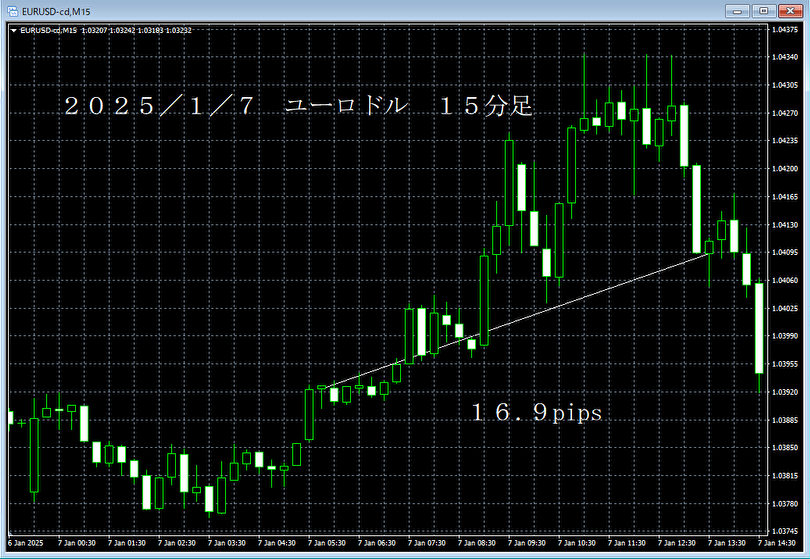This screenshot has width=810, height=559.
Task: Close the EURUSD-cd,M15 chart window
Action: point(790,11)
